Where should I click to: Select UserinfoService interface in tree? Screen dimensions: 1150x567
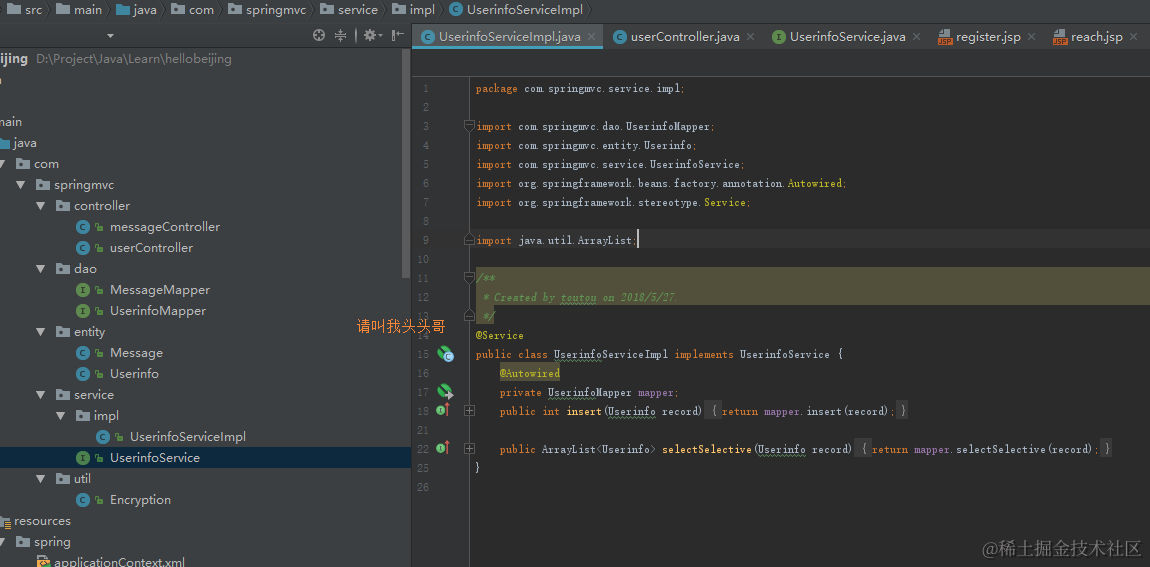tap(155, 458)
